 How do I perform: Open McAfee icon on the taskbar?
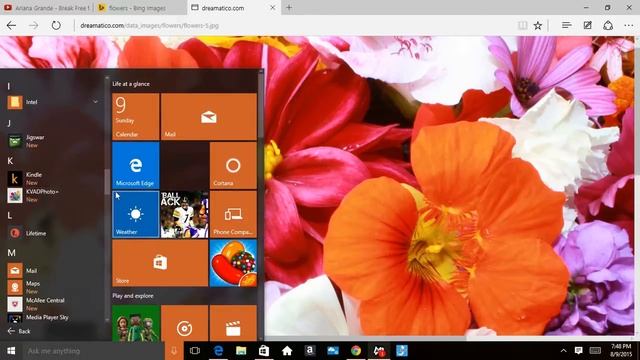point(379,351)
